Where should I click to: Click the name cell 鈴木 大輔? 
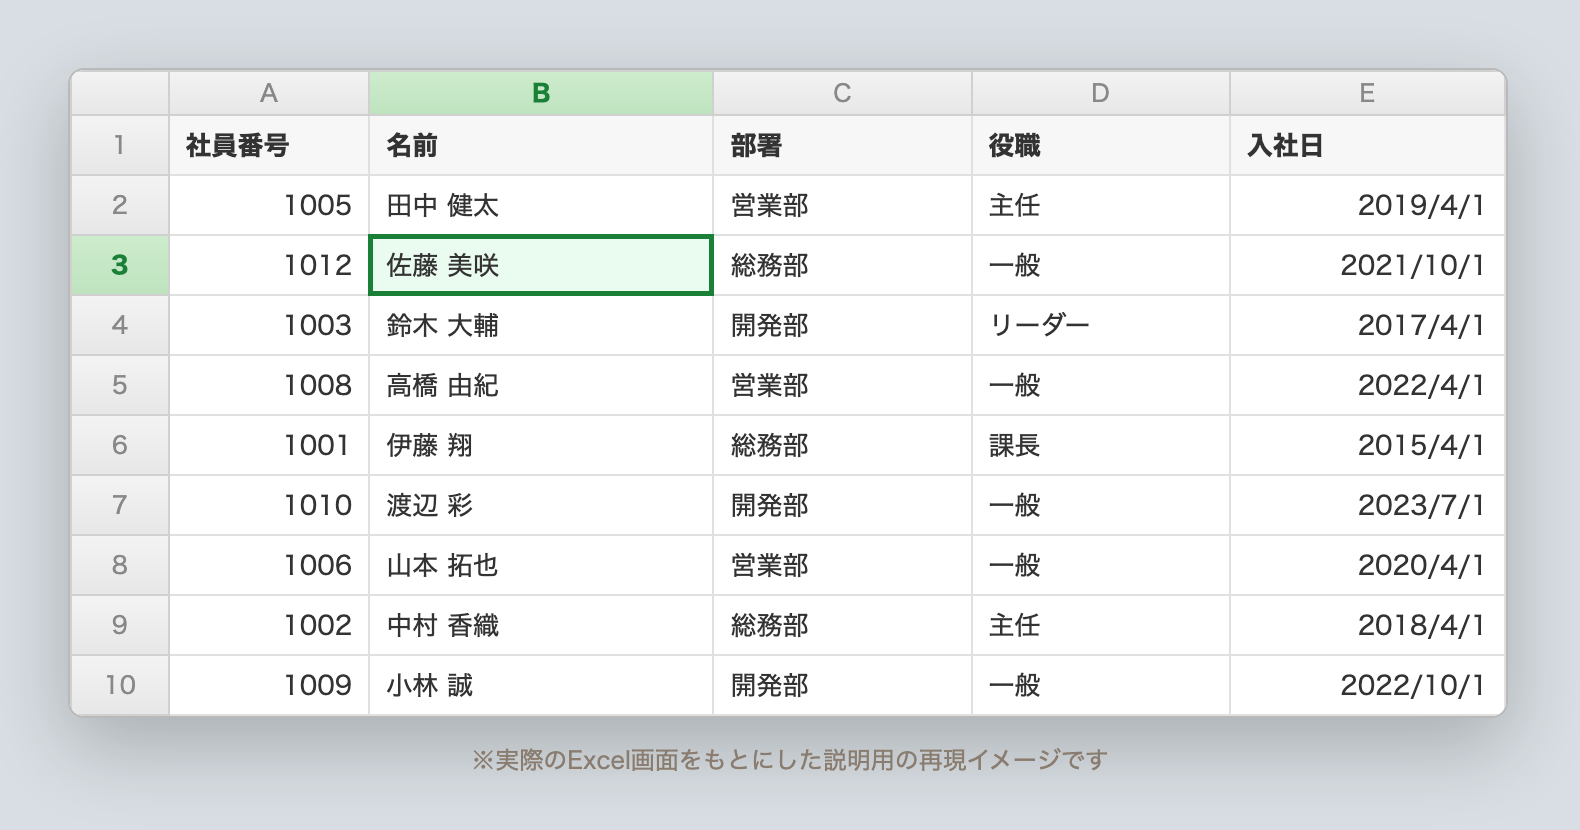pos(541,325)
